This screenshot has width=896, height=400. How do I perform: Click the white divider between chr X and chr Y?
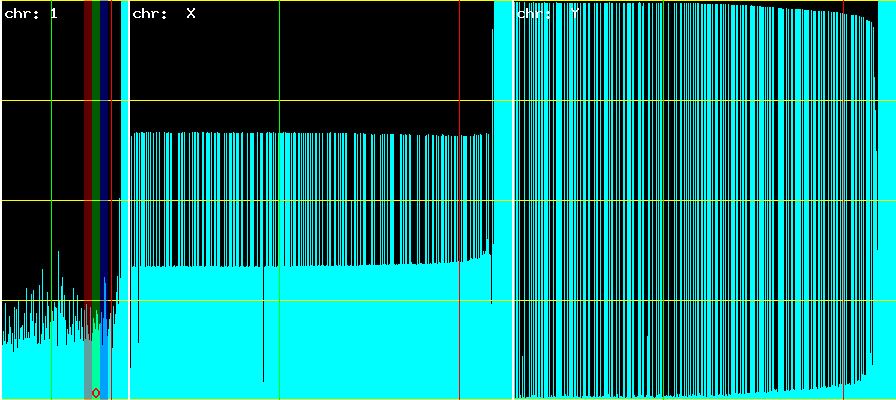[x=513, y=200]
